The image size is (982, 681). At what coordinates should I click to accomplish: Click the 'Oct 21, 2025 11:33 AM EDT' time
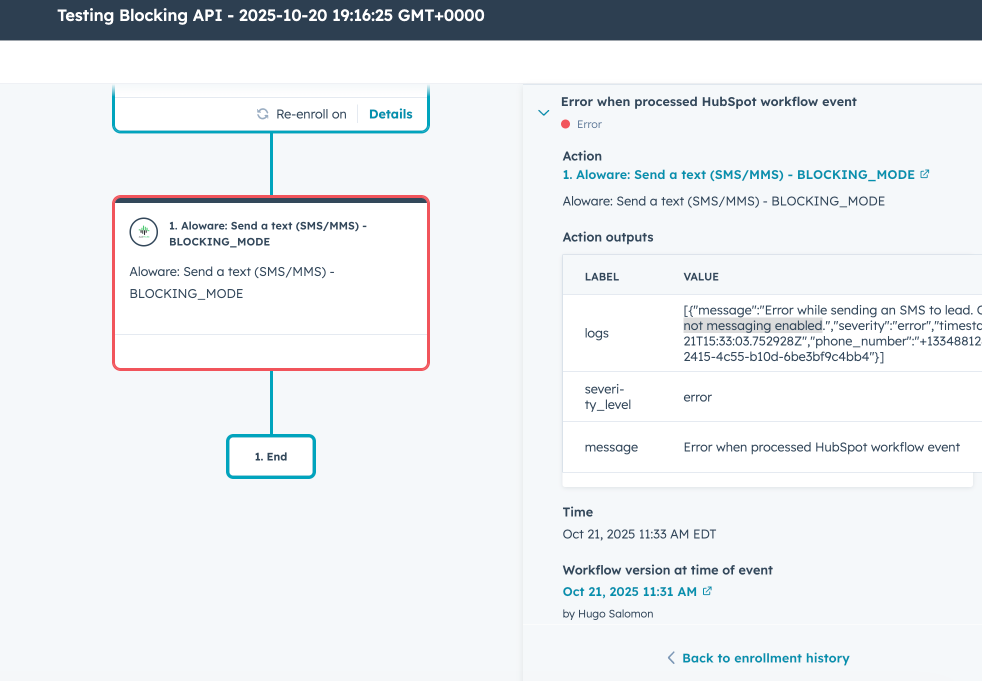pyautogui.click(x=639, y=534)
